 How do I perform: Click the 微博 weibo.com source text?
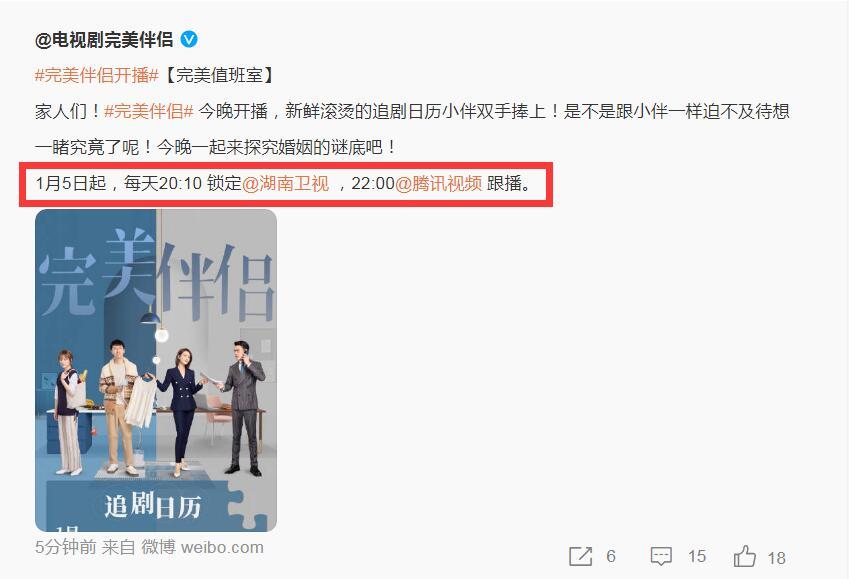203,547
